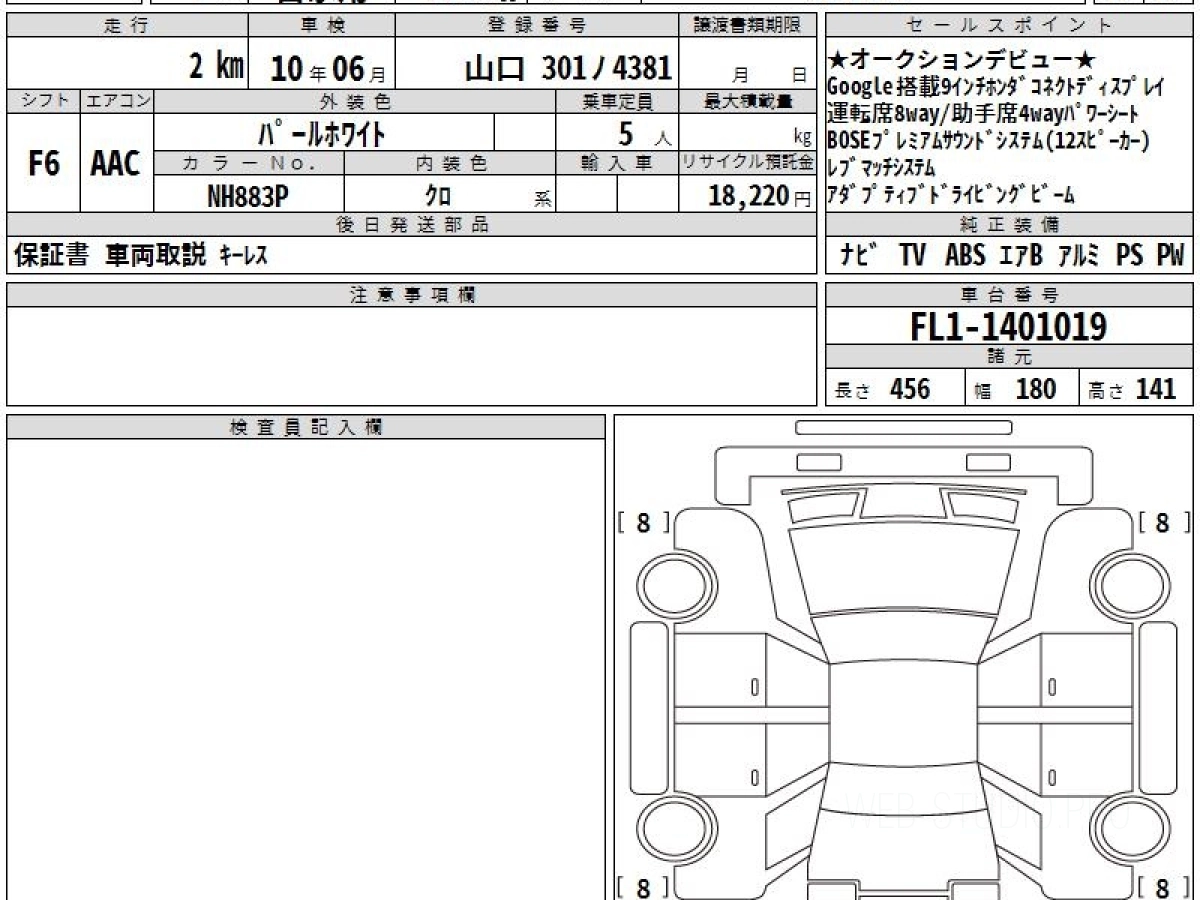Select the 車両取説 item
Screen dimensions: 1200x900
point(156,256)
